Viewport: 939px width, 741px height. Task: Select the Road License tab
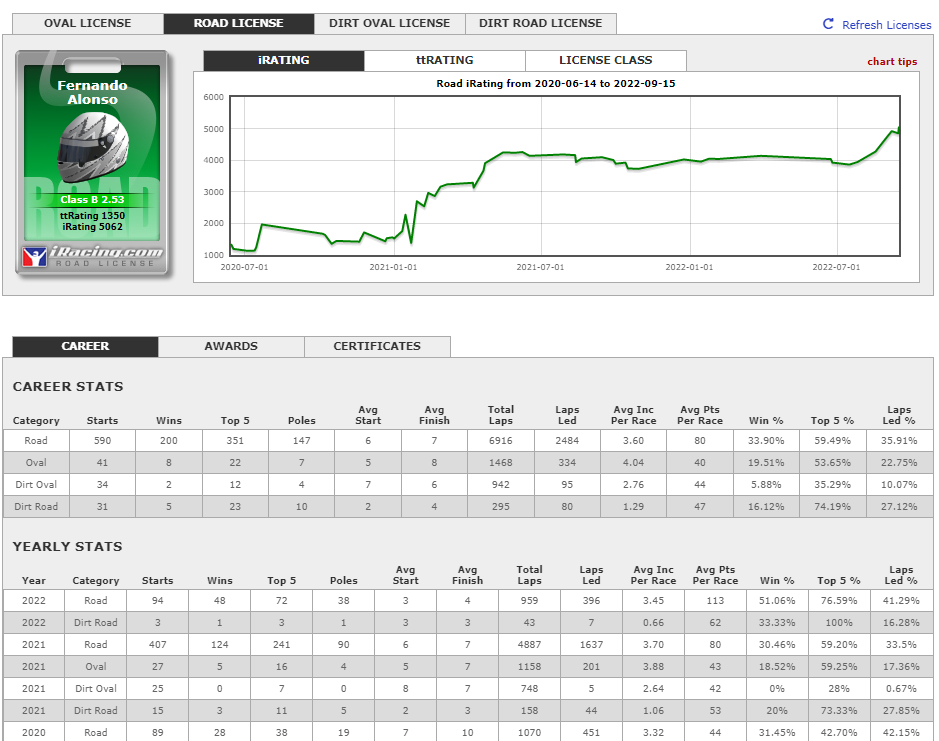point(238,23)
